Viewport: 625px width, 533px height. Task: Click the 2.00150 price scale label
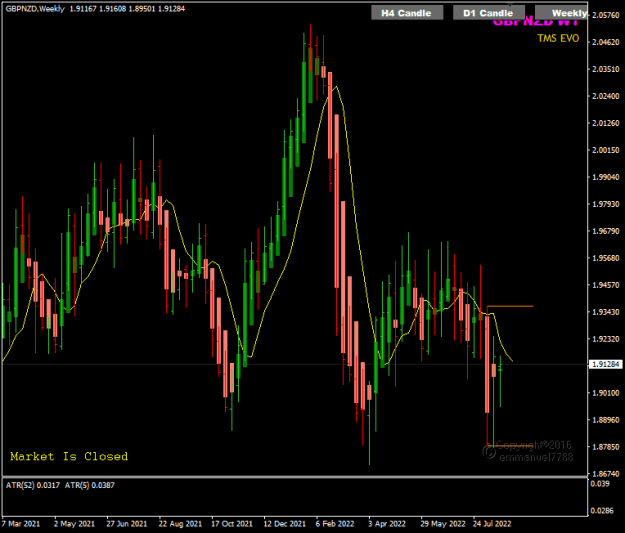(606, 150)
